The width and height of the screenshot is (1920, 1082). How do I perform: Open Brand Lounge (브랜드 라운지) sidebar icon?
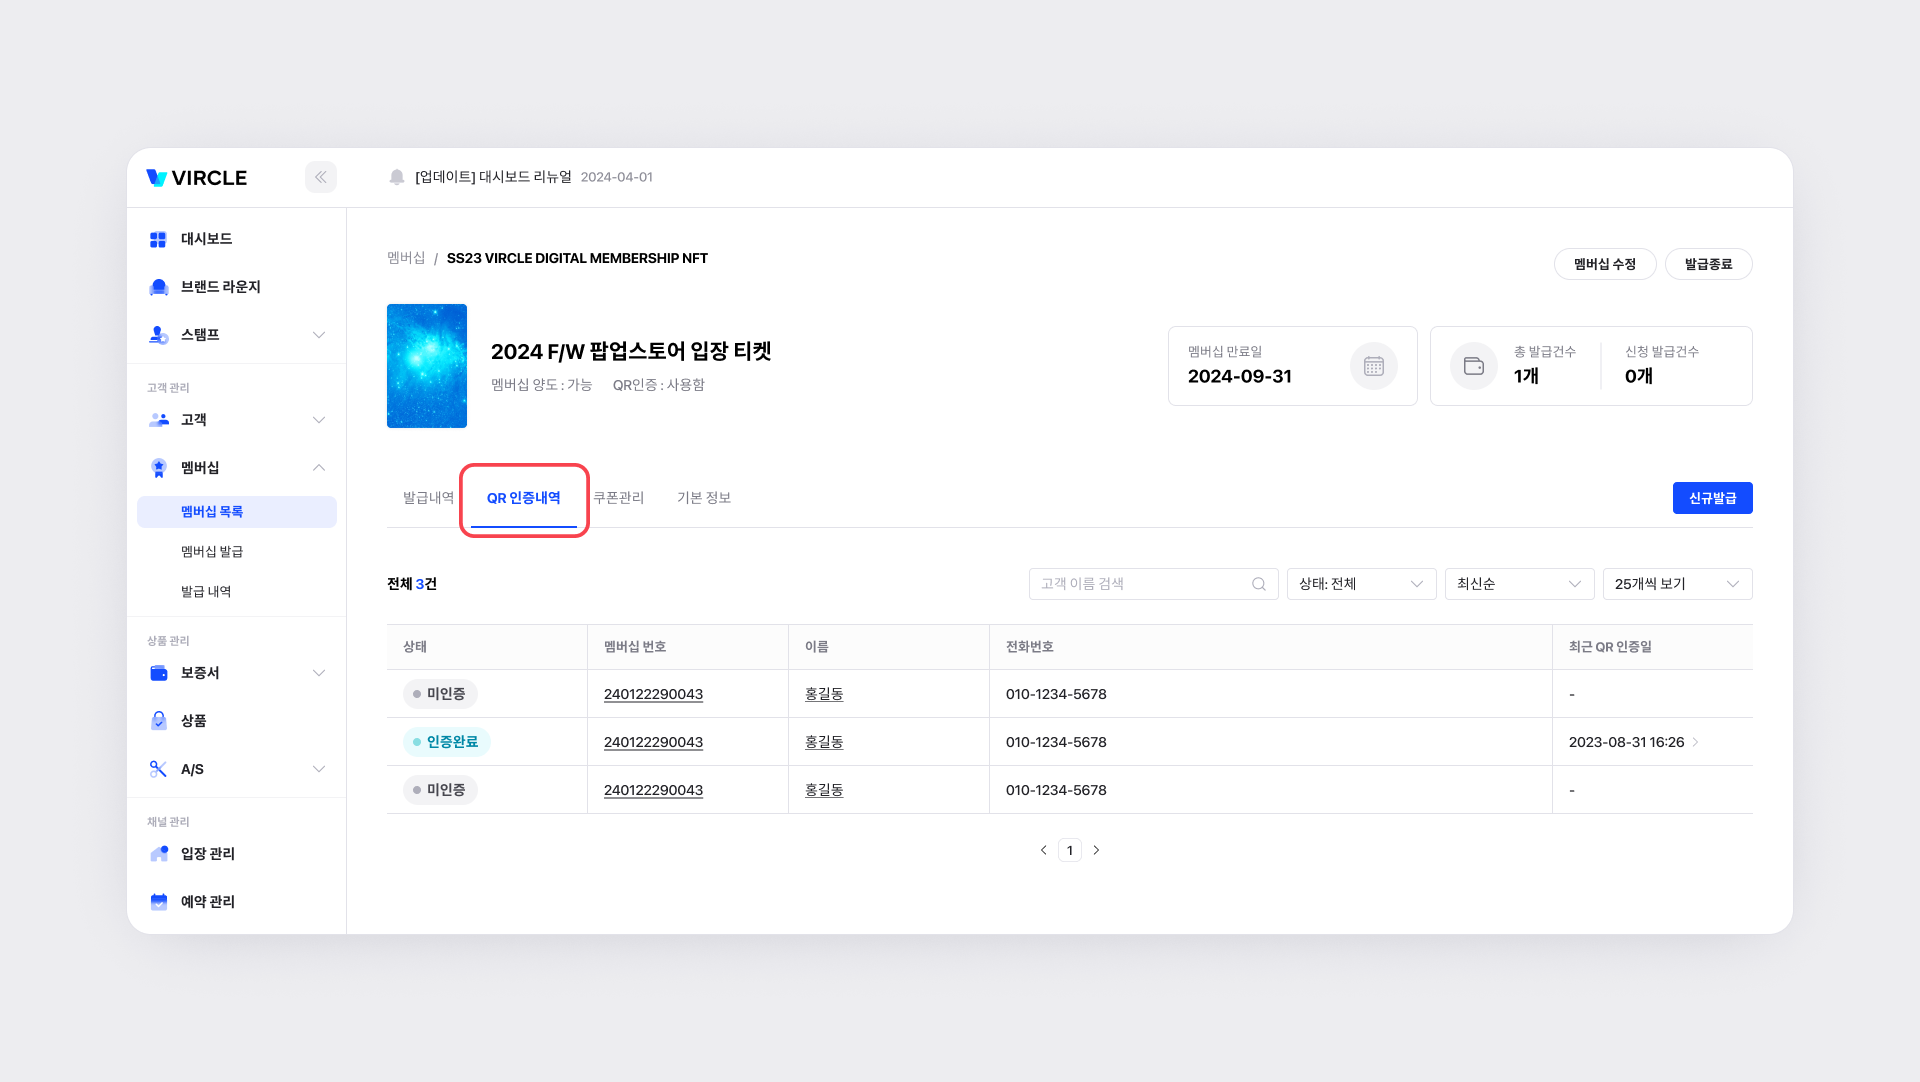(158, 287)
